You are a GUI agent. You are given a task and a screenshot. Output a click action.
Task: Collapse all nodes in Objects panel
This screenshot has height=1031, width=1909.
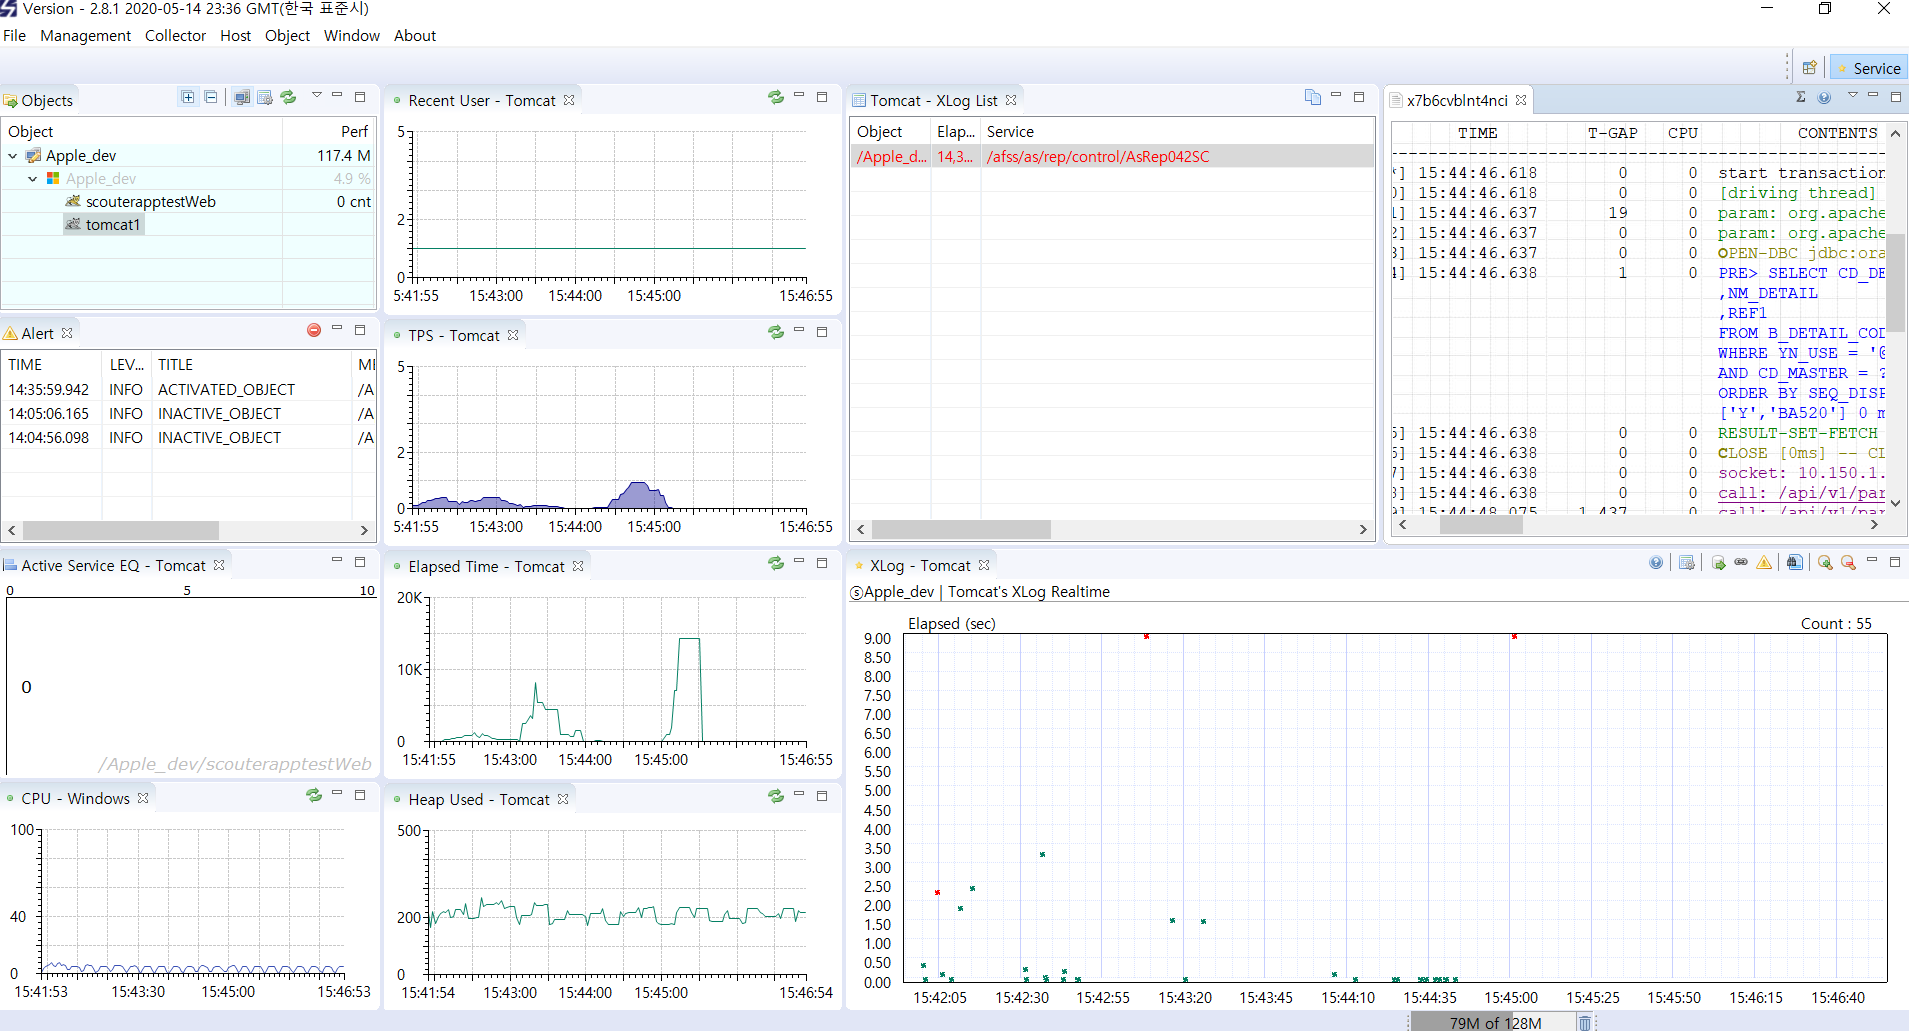click(211, 97)
